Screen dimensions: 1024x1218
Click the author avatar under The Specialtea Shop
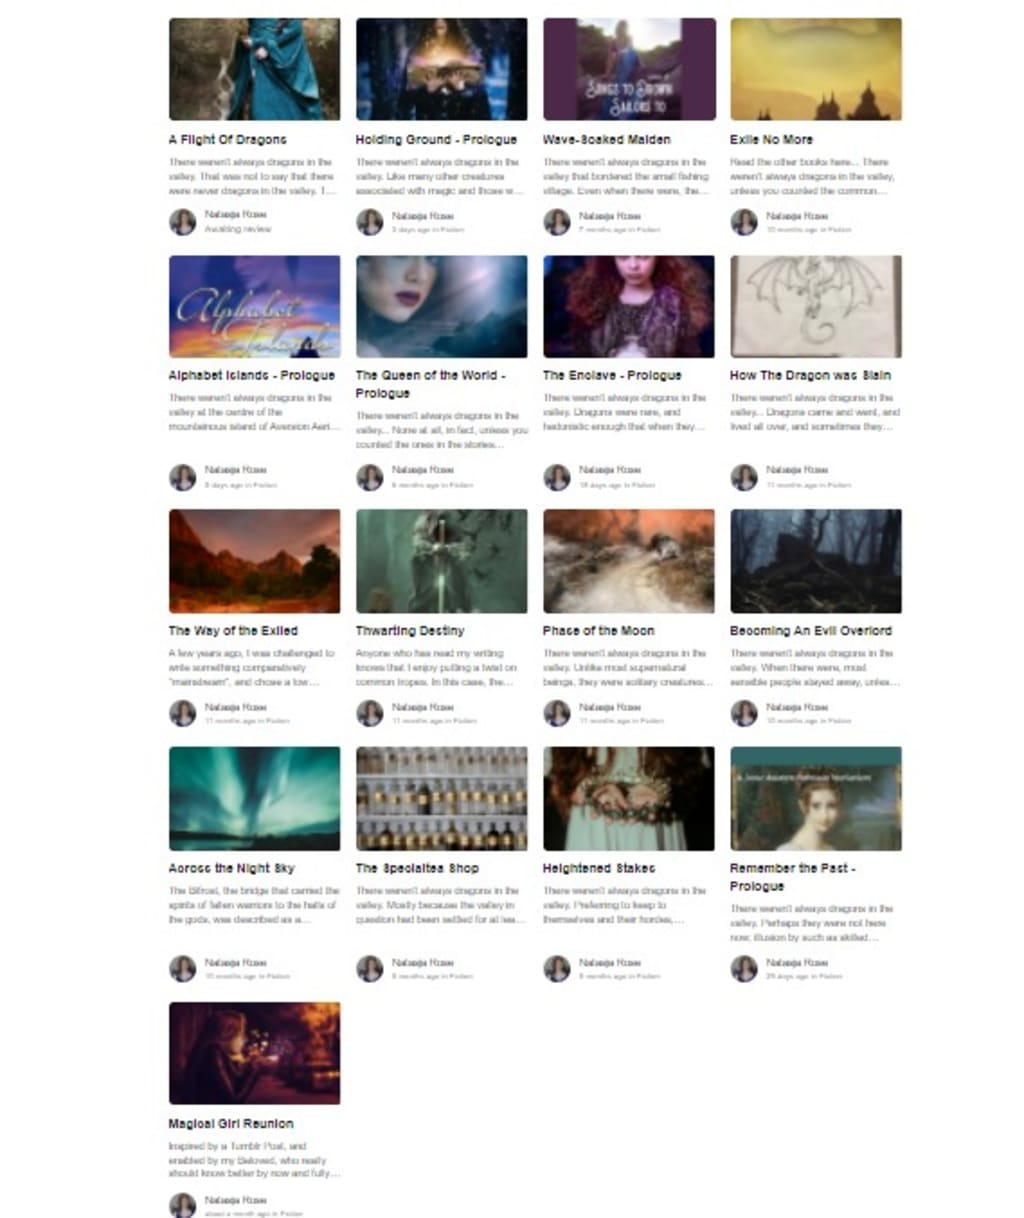(370, 968)
